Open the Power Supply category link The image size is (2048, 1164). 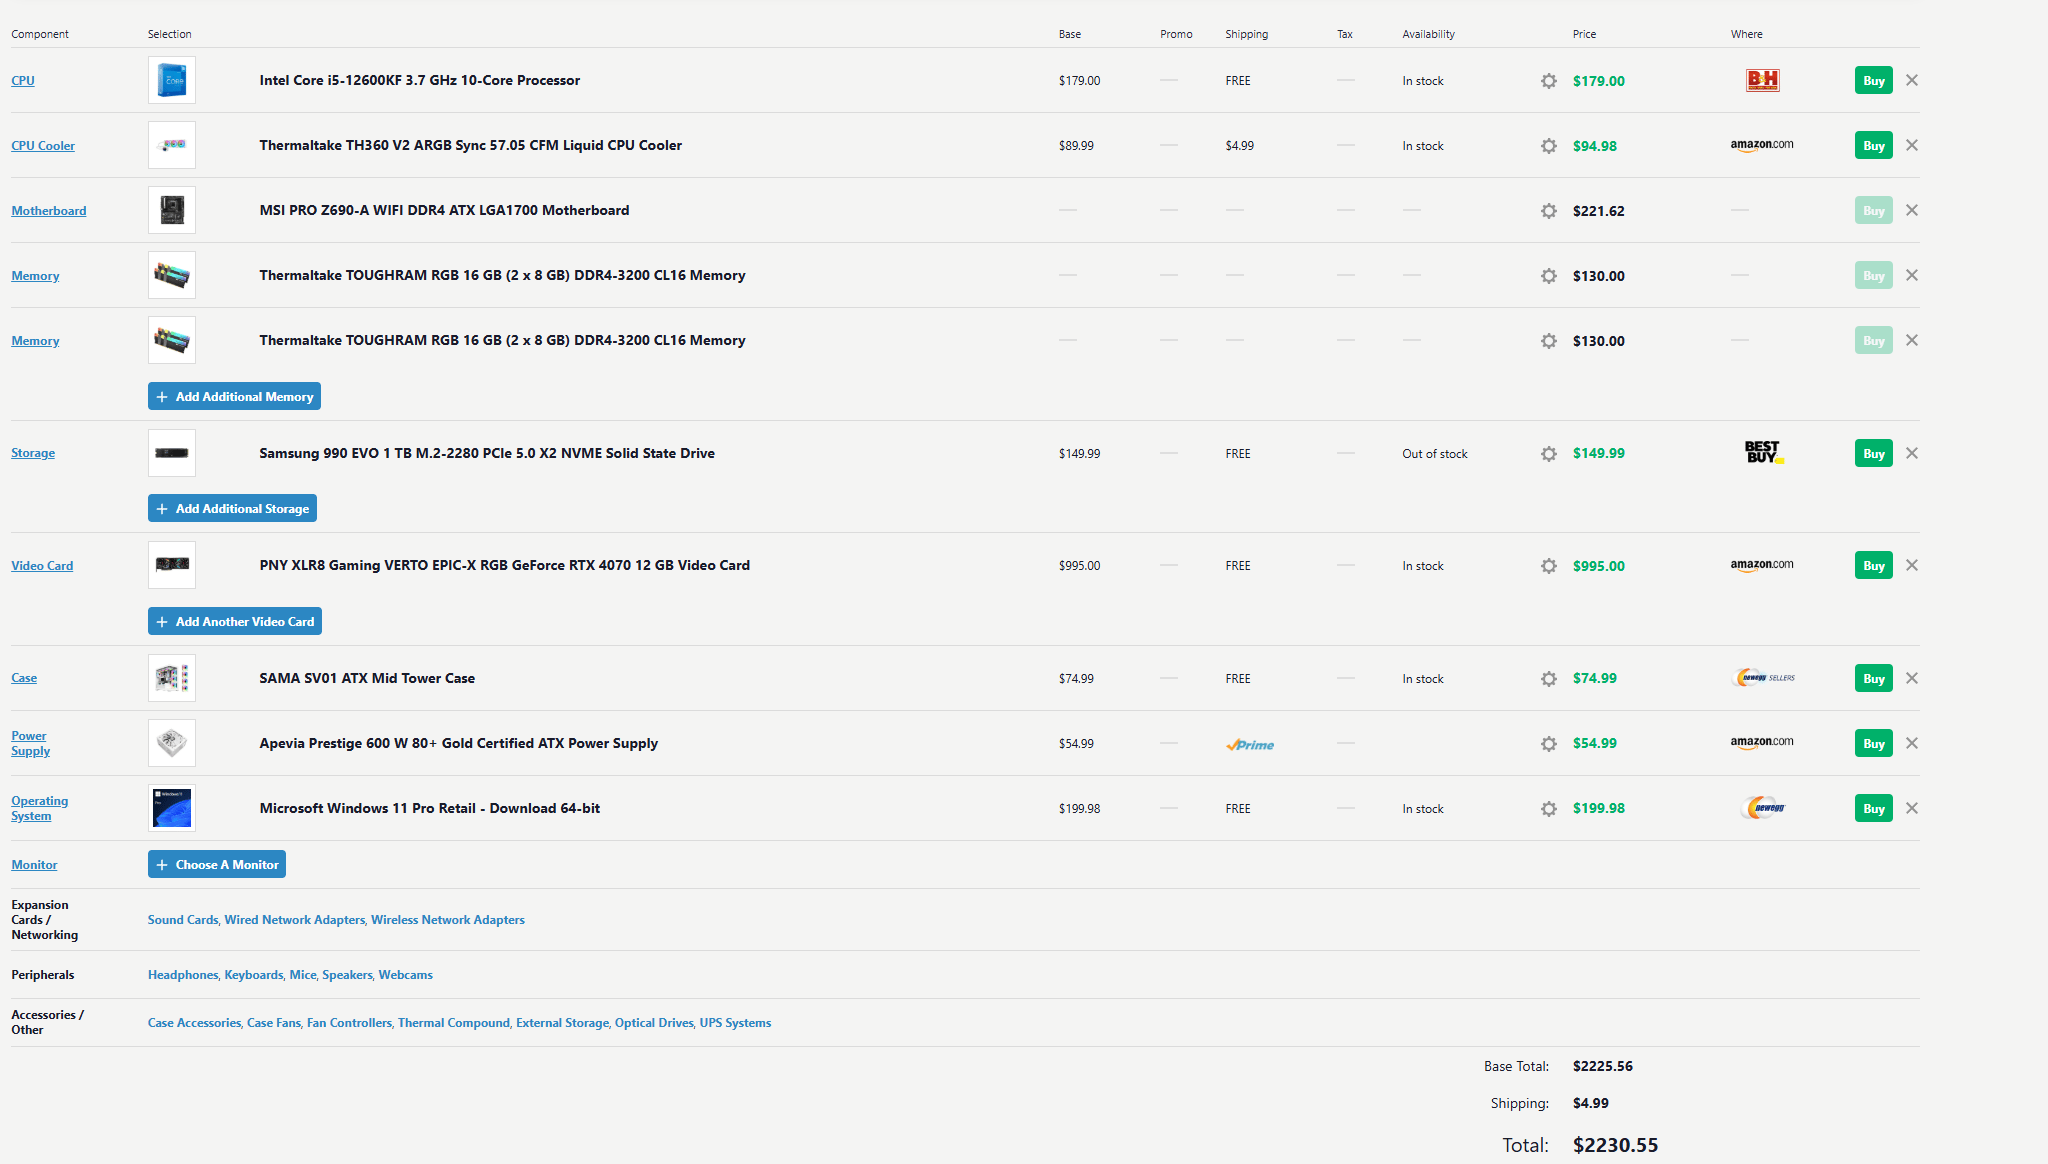30,743
